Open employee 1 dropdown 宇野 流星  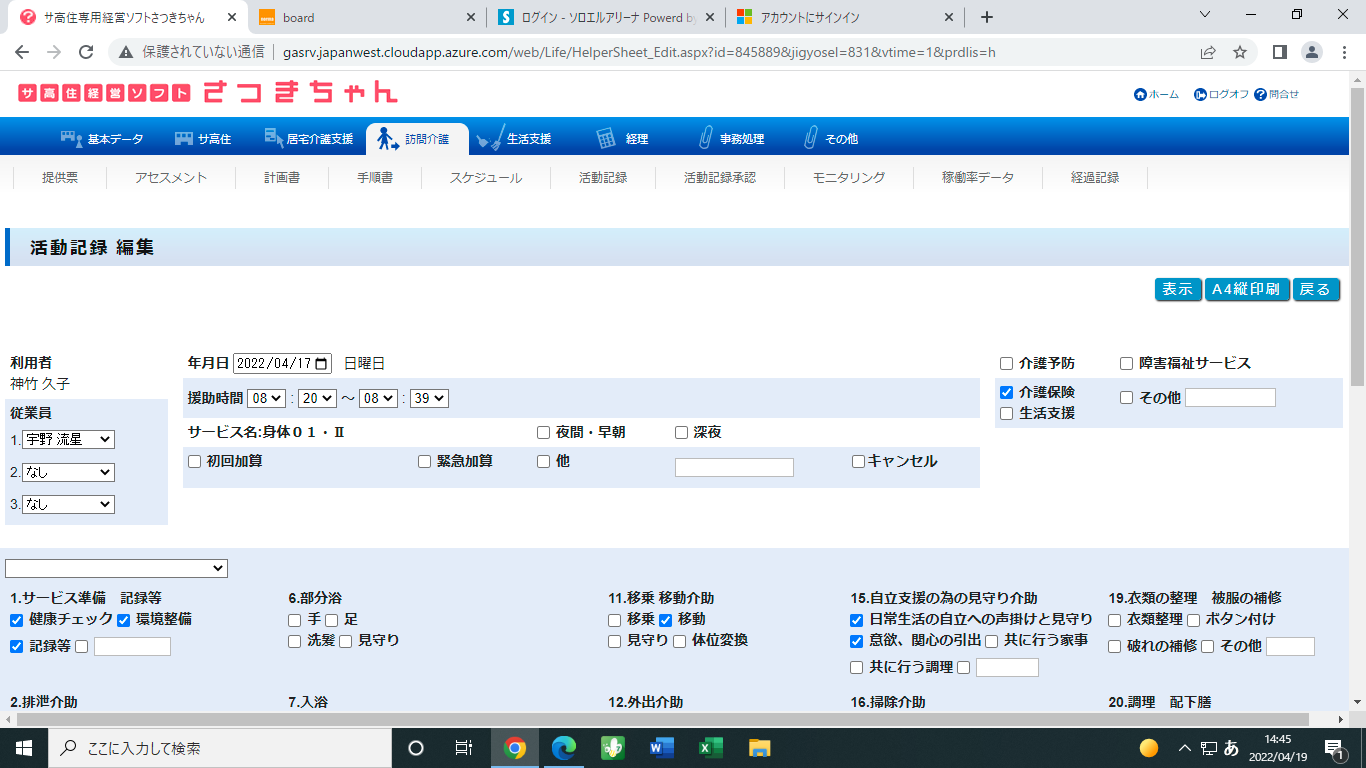tap(69, 440)
